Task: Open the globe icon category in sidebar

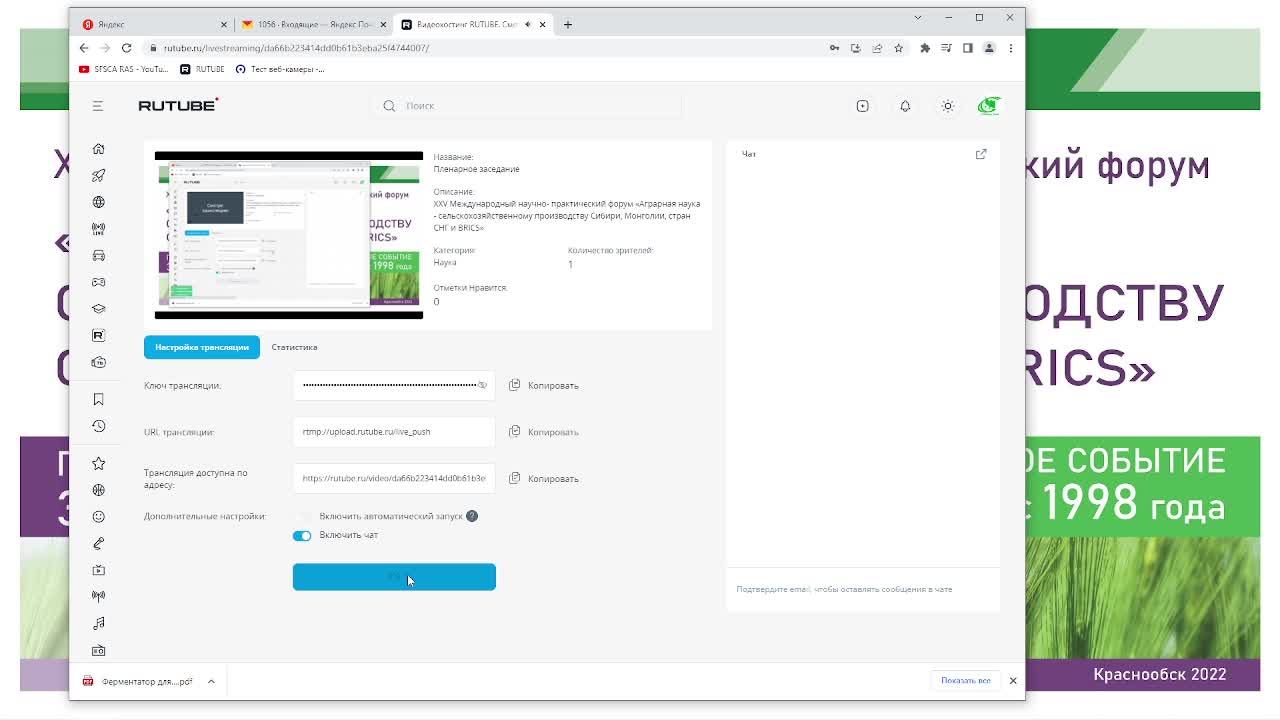Action: pos(98,202)
